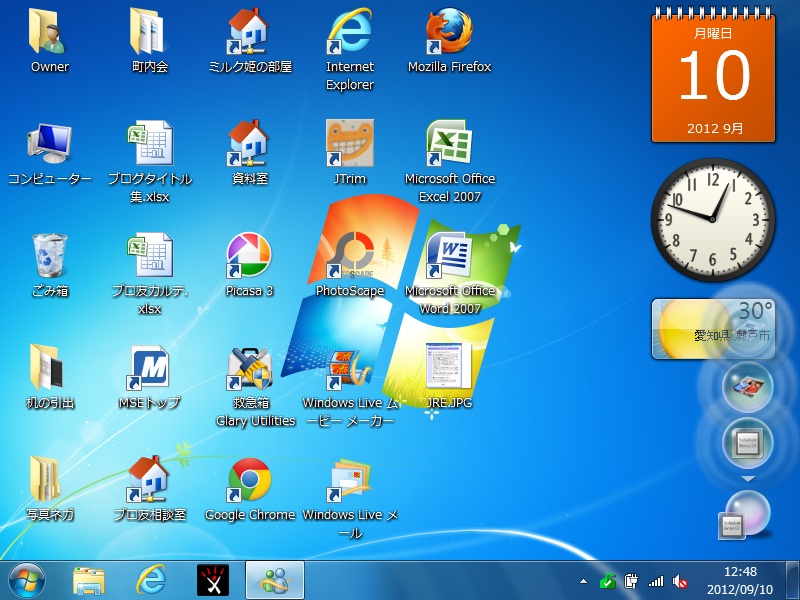Open the 30° weather gadget
This screenshot has width=800, height=600.
(713, 329)
